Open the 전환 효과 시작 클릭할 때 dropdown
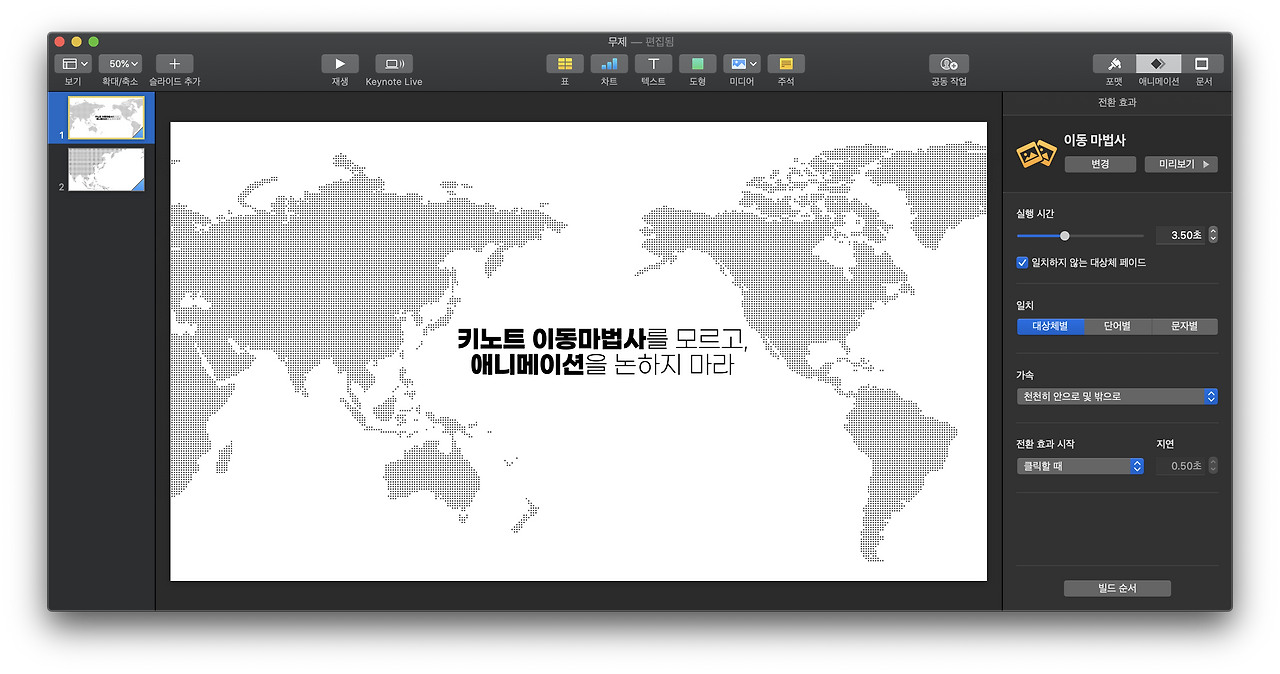This screenshot has height=674, width=1280. [x=1080, y=466]
